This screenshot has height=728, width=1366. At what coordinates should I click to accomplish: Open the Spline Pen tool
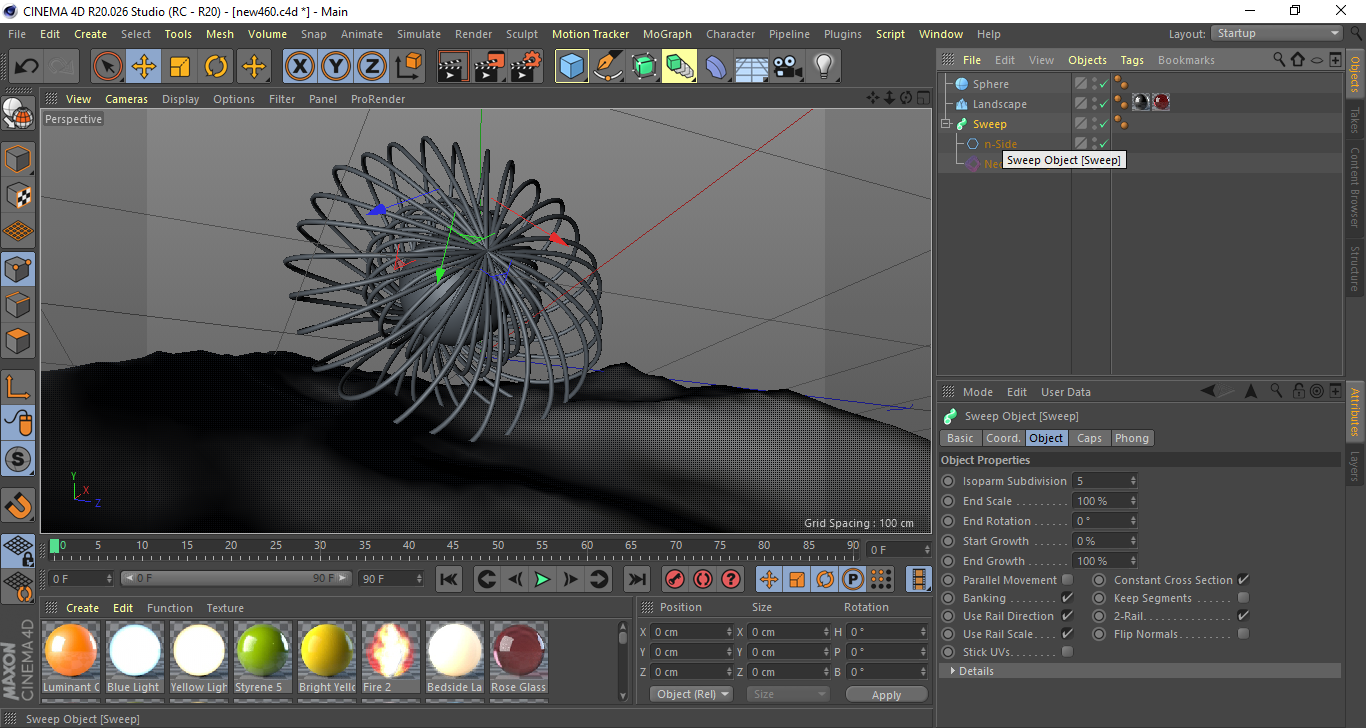click(608, 67)
